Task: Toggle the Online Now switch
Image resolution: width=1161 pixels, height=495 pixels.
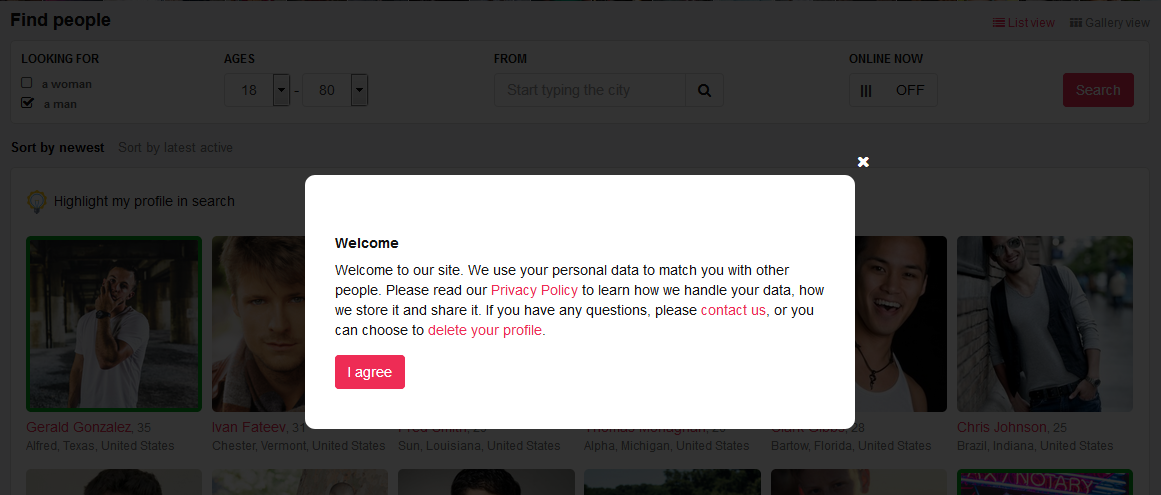Action: coord(893,90)
